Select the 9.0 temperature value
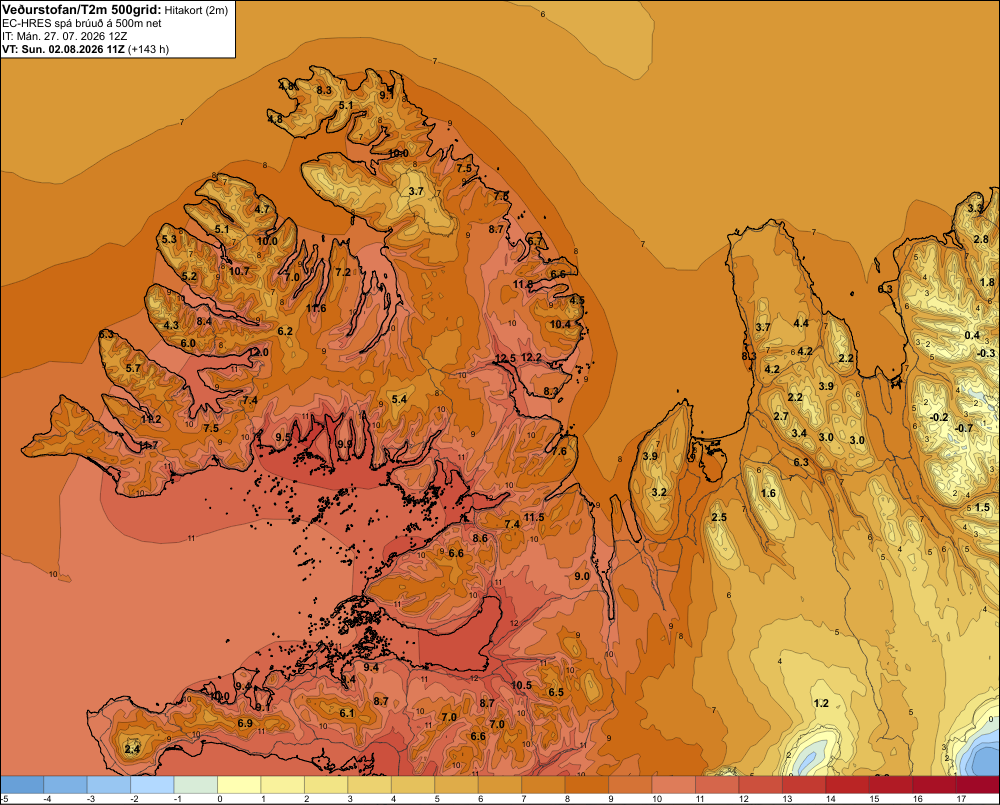Screen dimensions: 1000x805 (582, 576)
